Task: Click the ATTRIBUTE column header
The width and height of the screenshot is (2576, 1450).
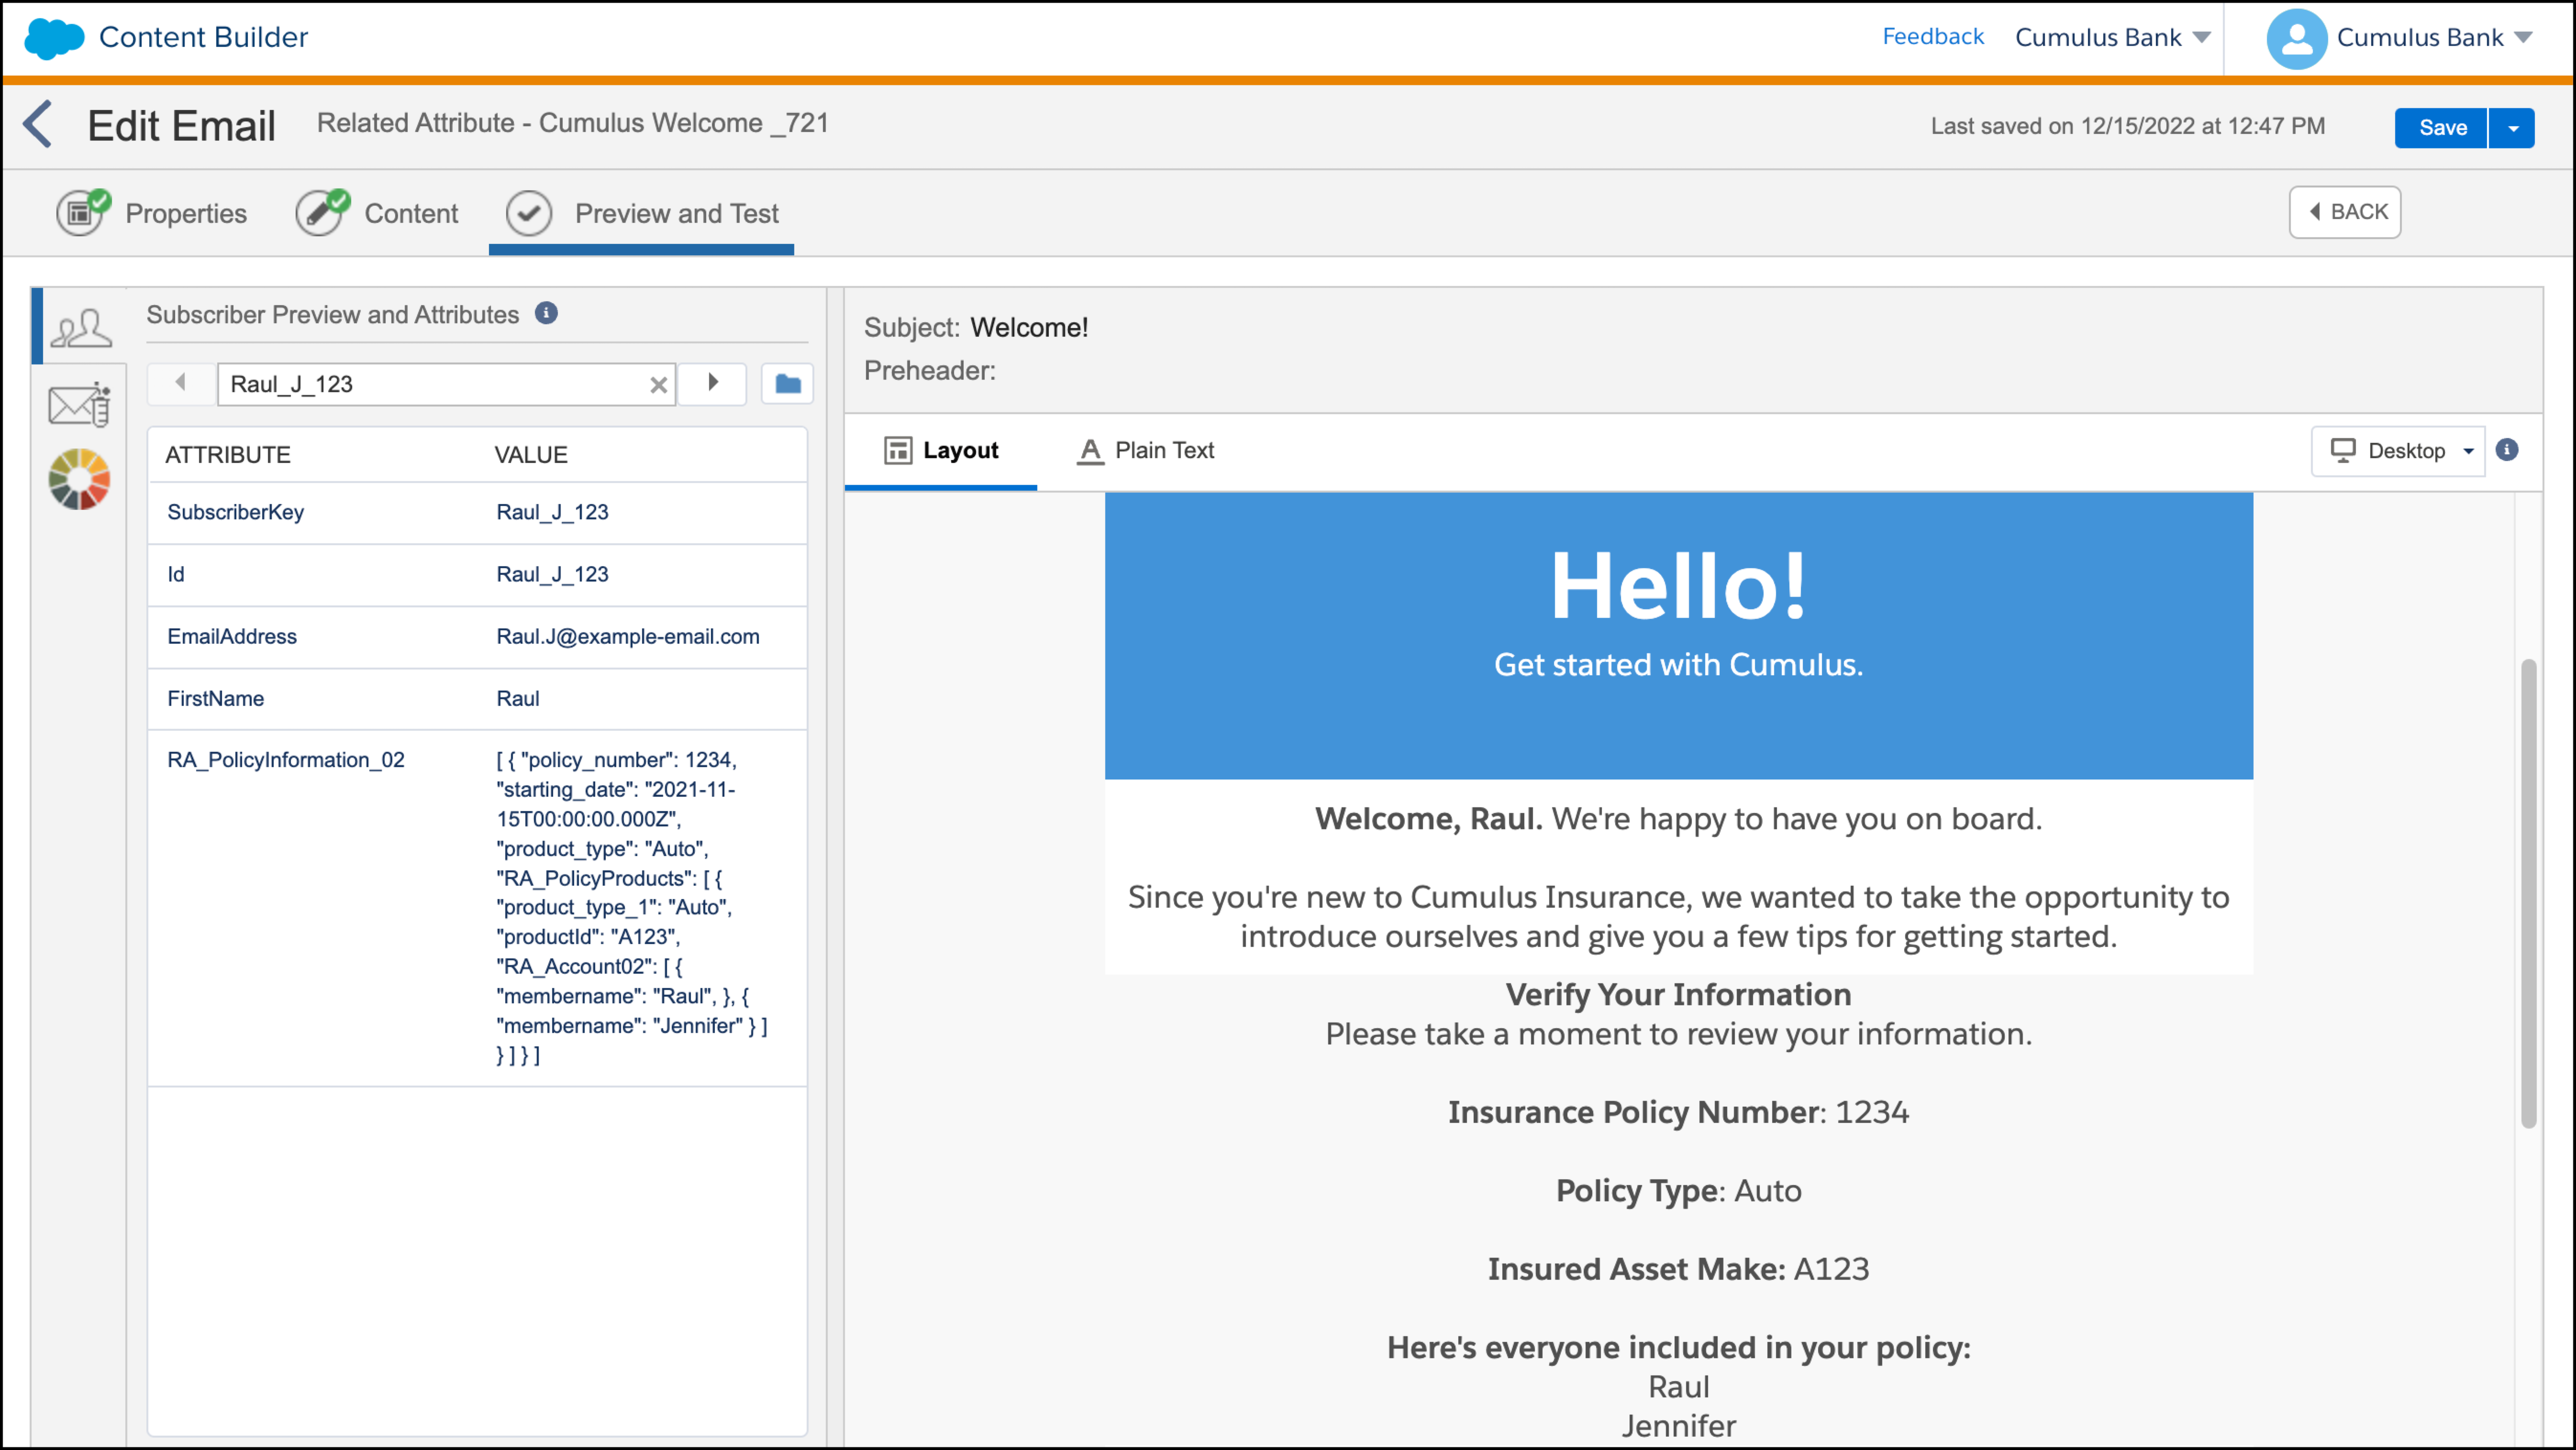Action: pos(228,455)
